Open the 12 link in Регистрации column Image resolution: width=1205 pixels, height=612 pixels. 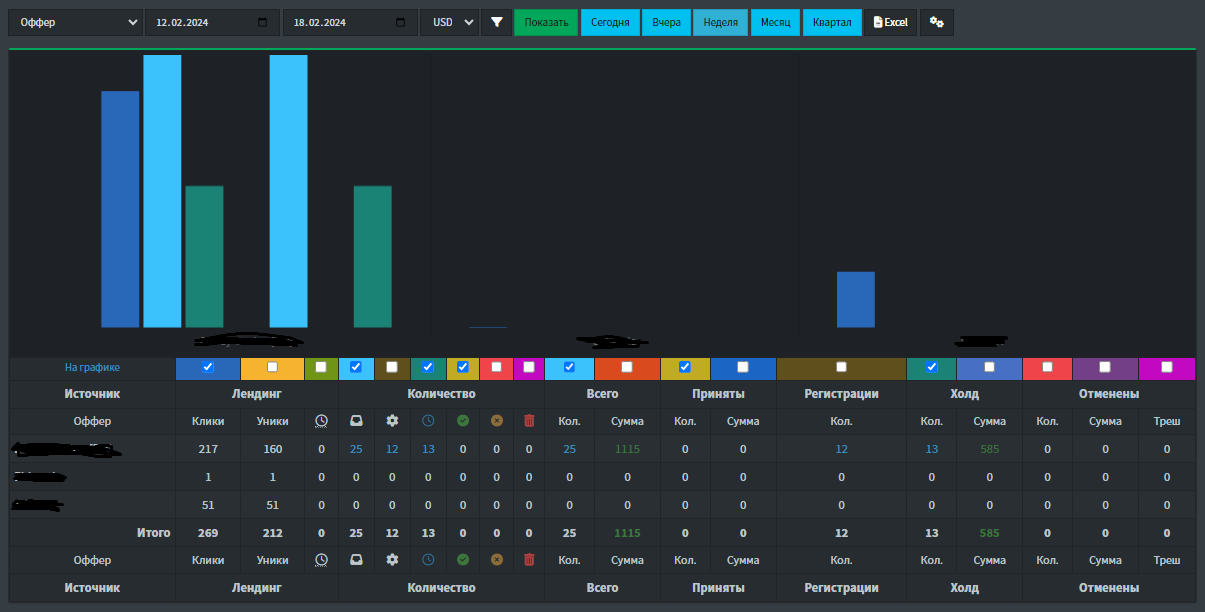pyautogui.click(x=841, y=449)
